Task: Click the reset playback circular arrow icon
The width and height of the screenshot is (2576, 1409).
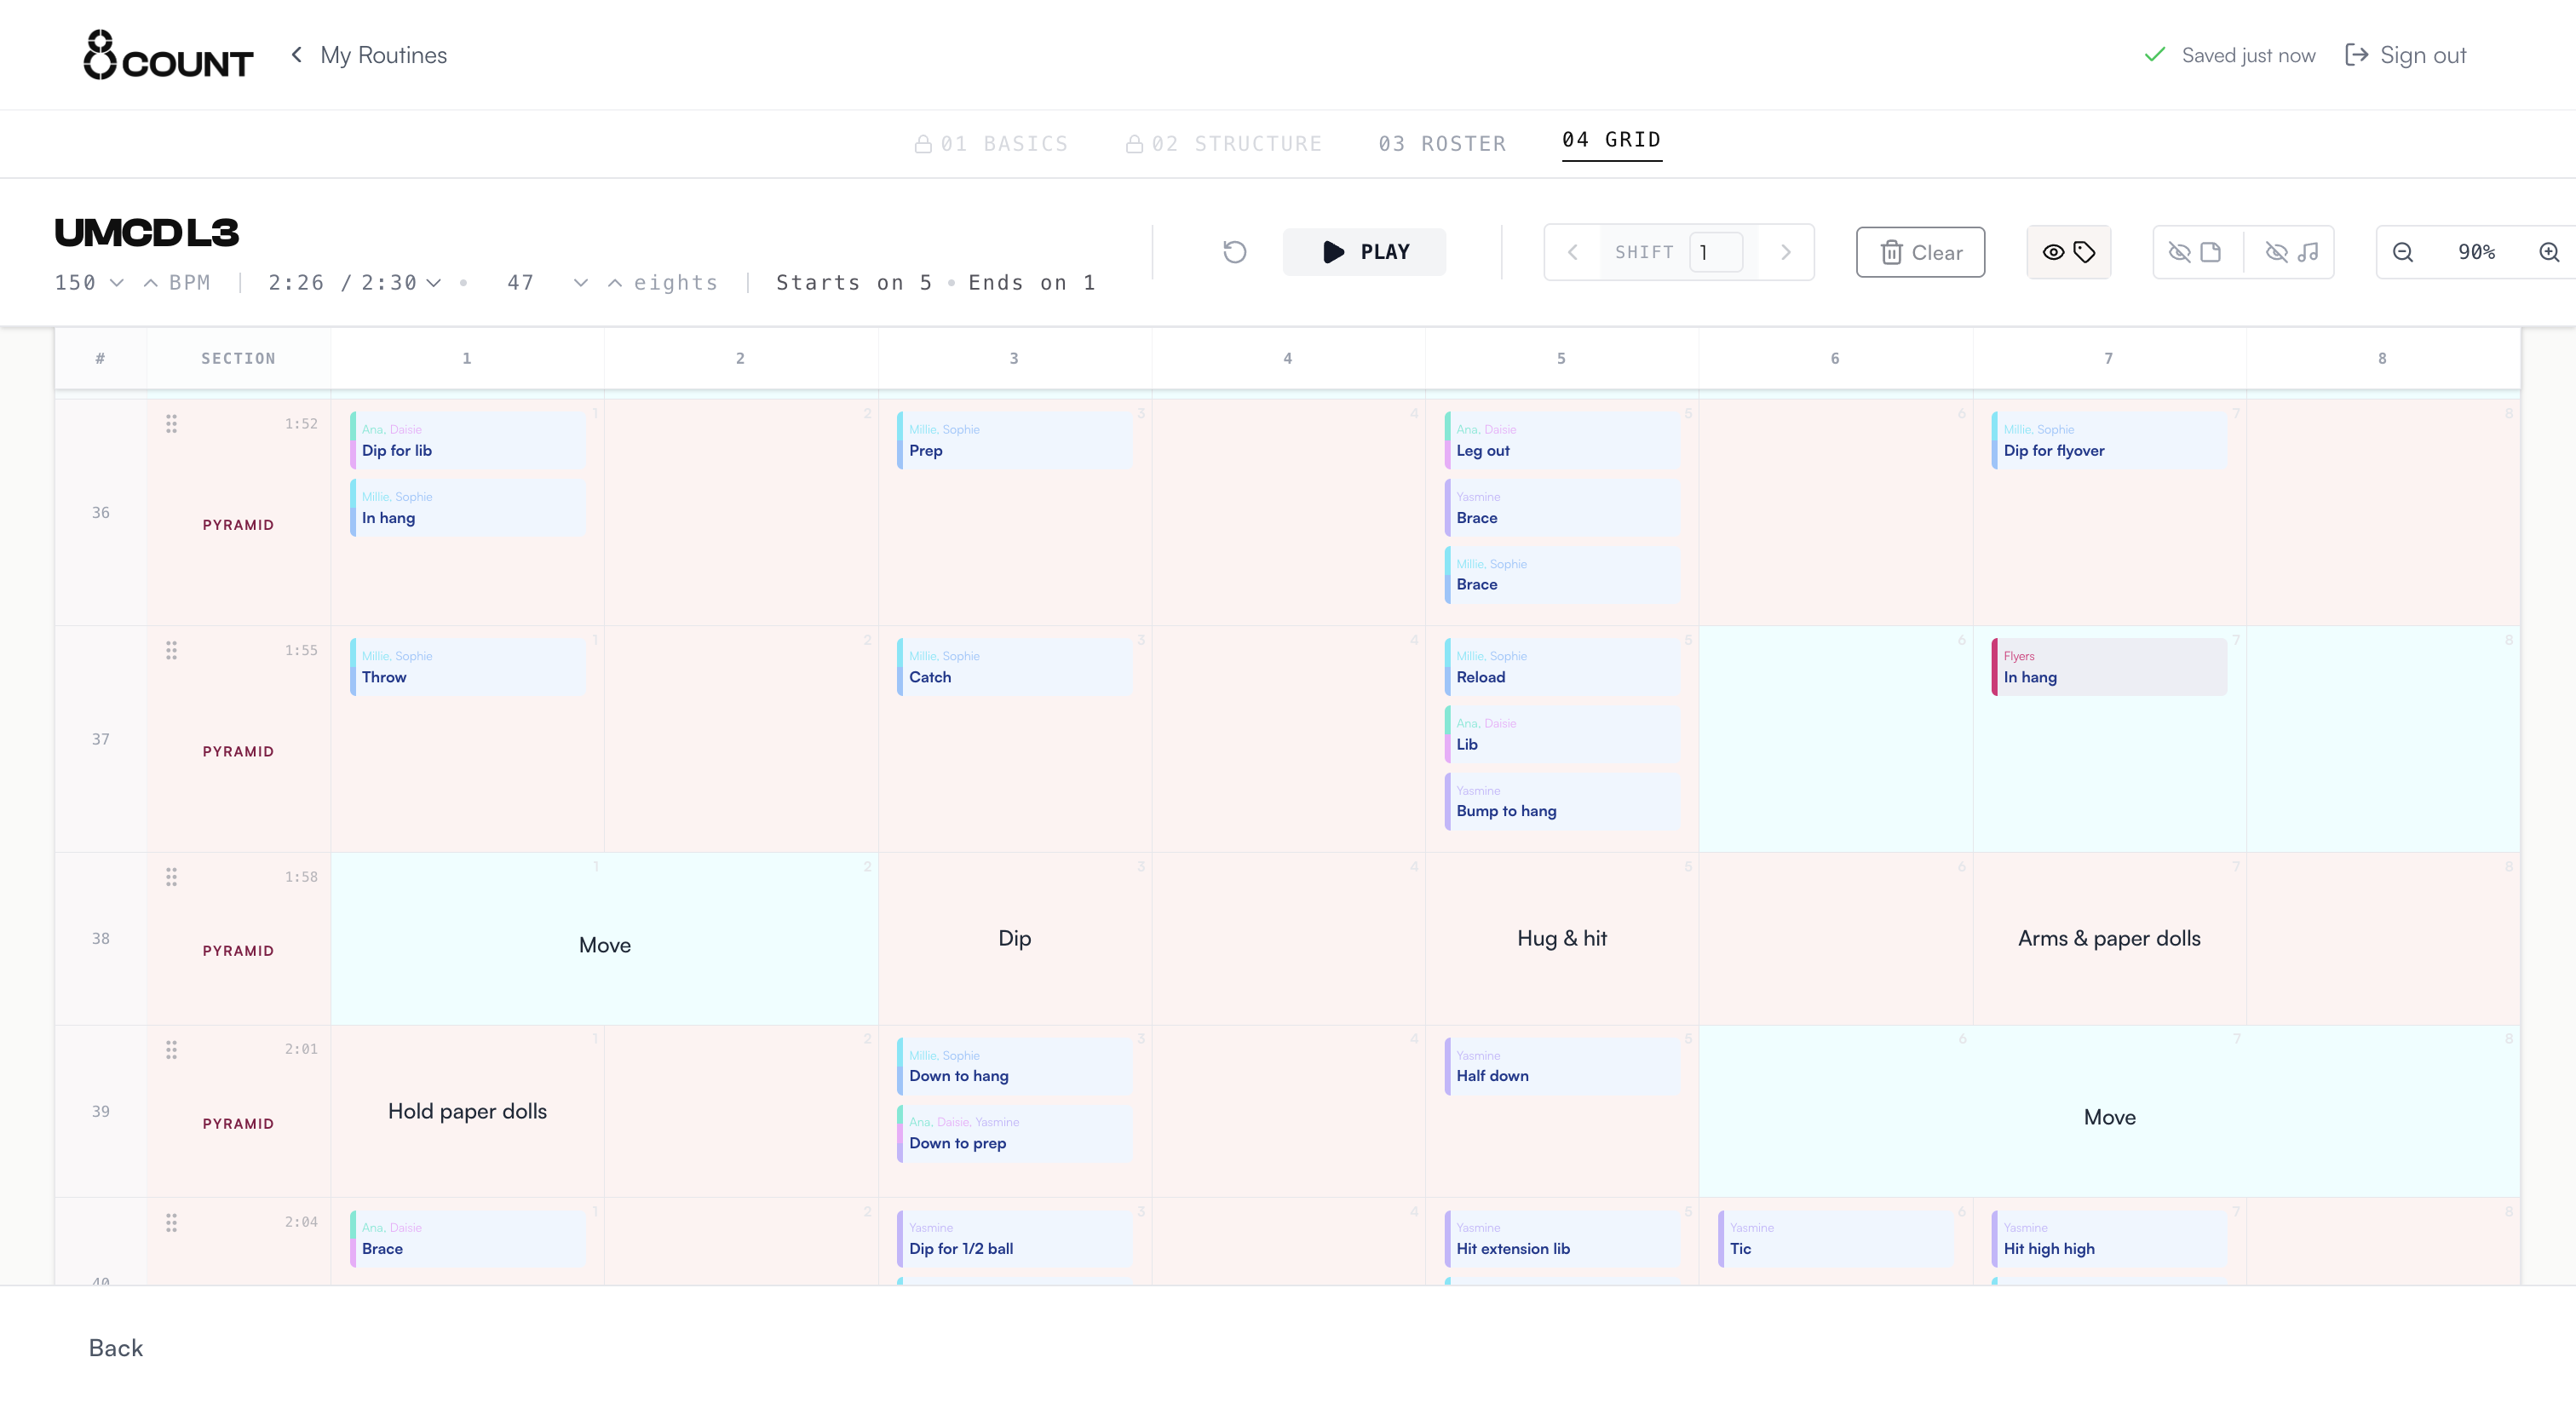Action: click(x=1235, y=252)
